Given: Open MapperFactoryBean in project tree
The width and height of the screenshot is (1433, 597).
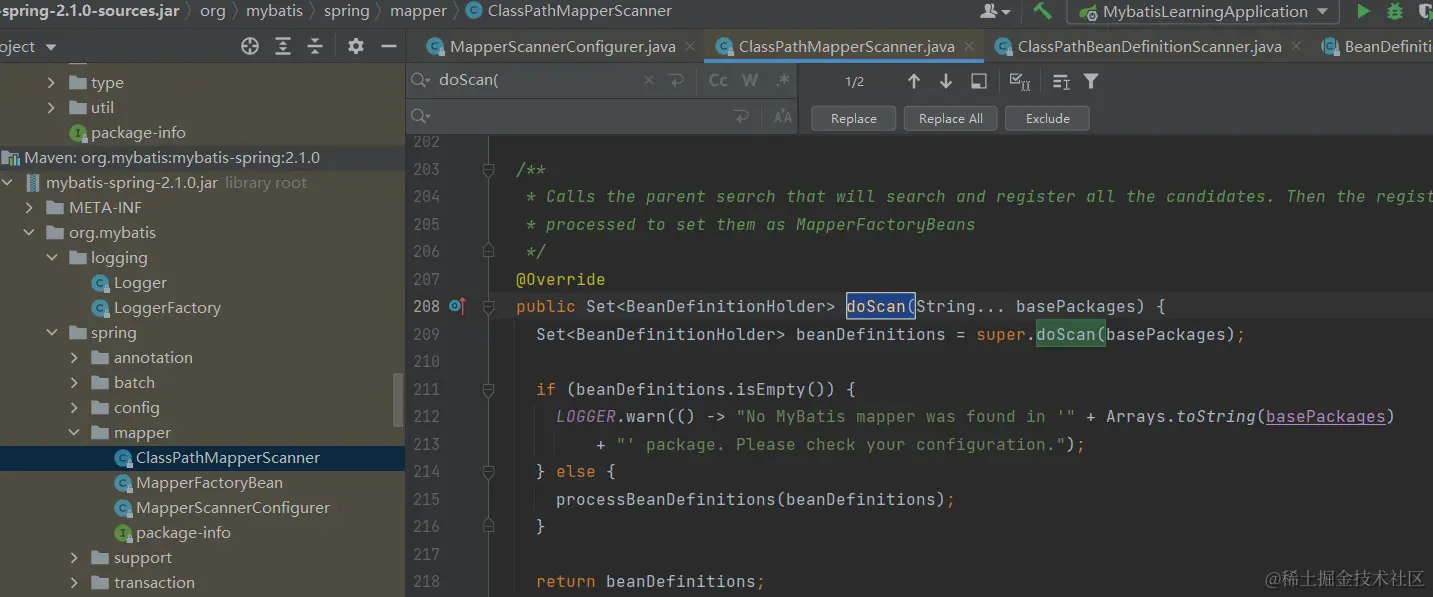Looking at the screenshot, I should (x=209, y=483).
